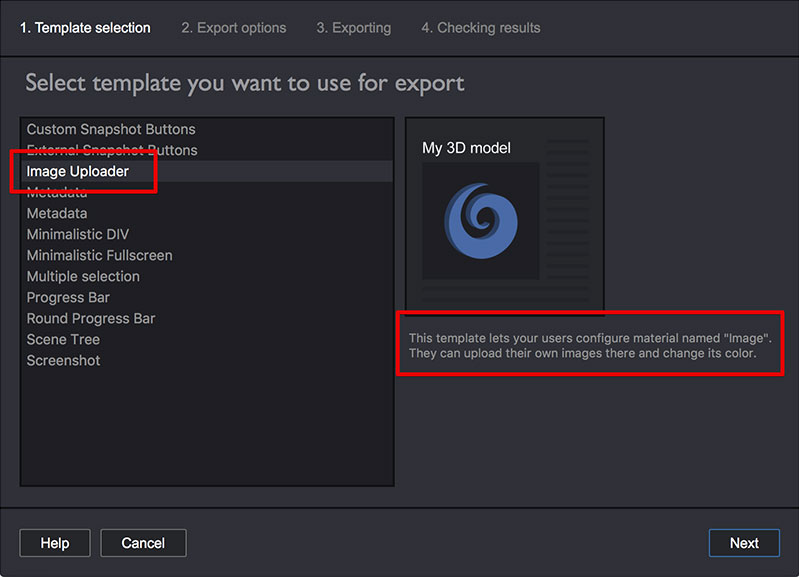The height and width of the screenshot is (577, 799).
Task: Pick the Scene Tree template
Action: click(207, 339)
